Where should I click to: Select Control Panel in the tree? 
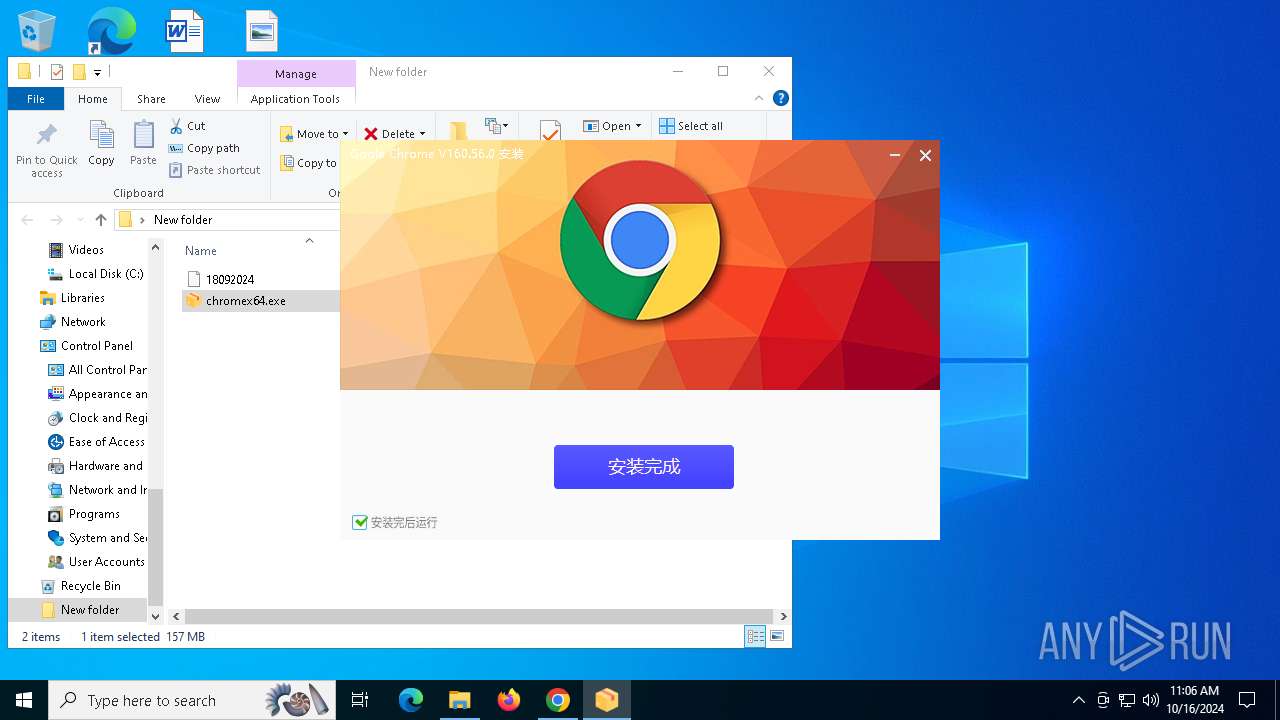pyautogui.click(x=97, y=346)
